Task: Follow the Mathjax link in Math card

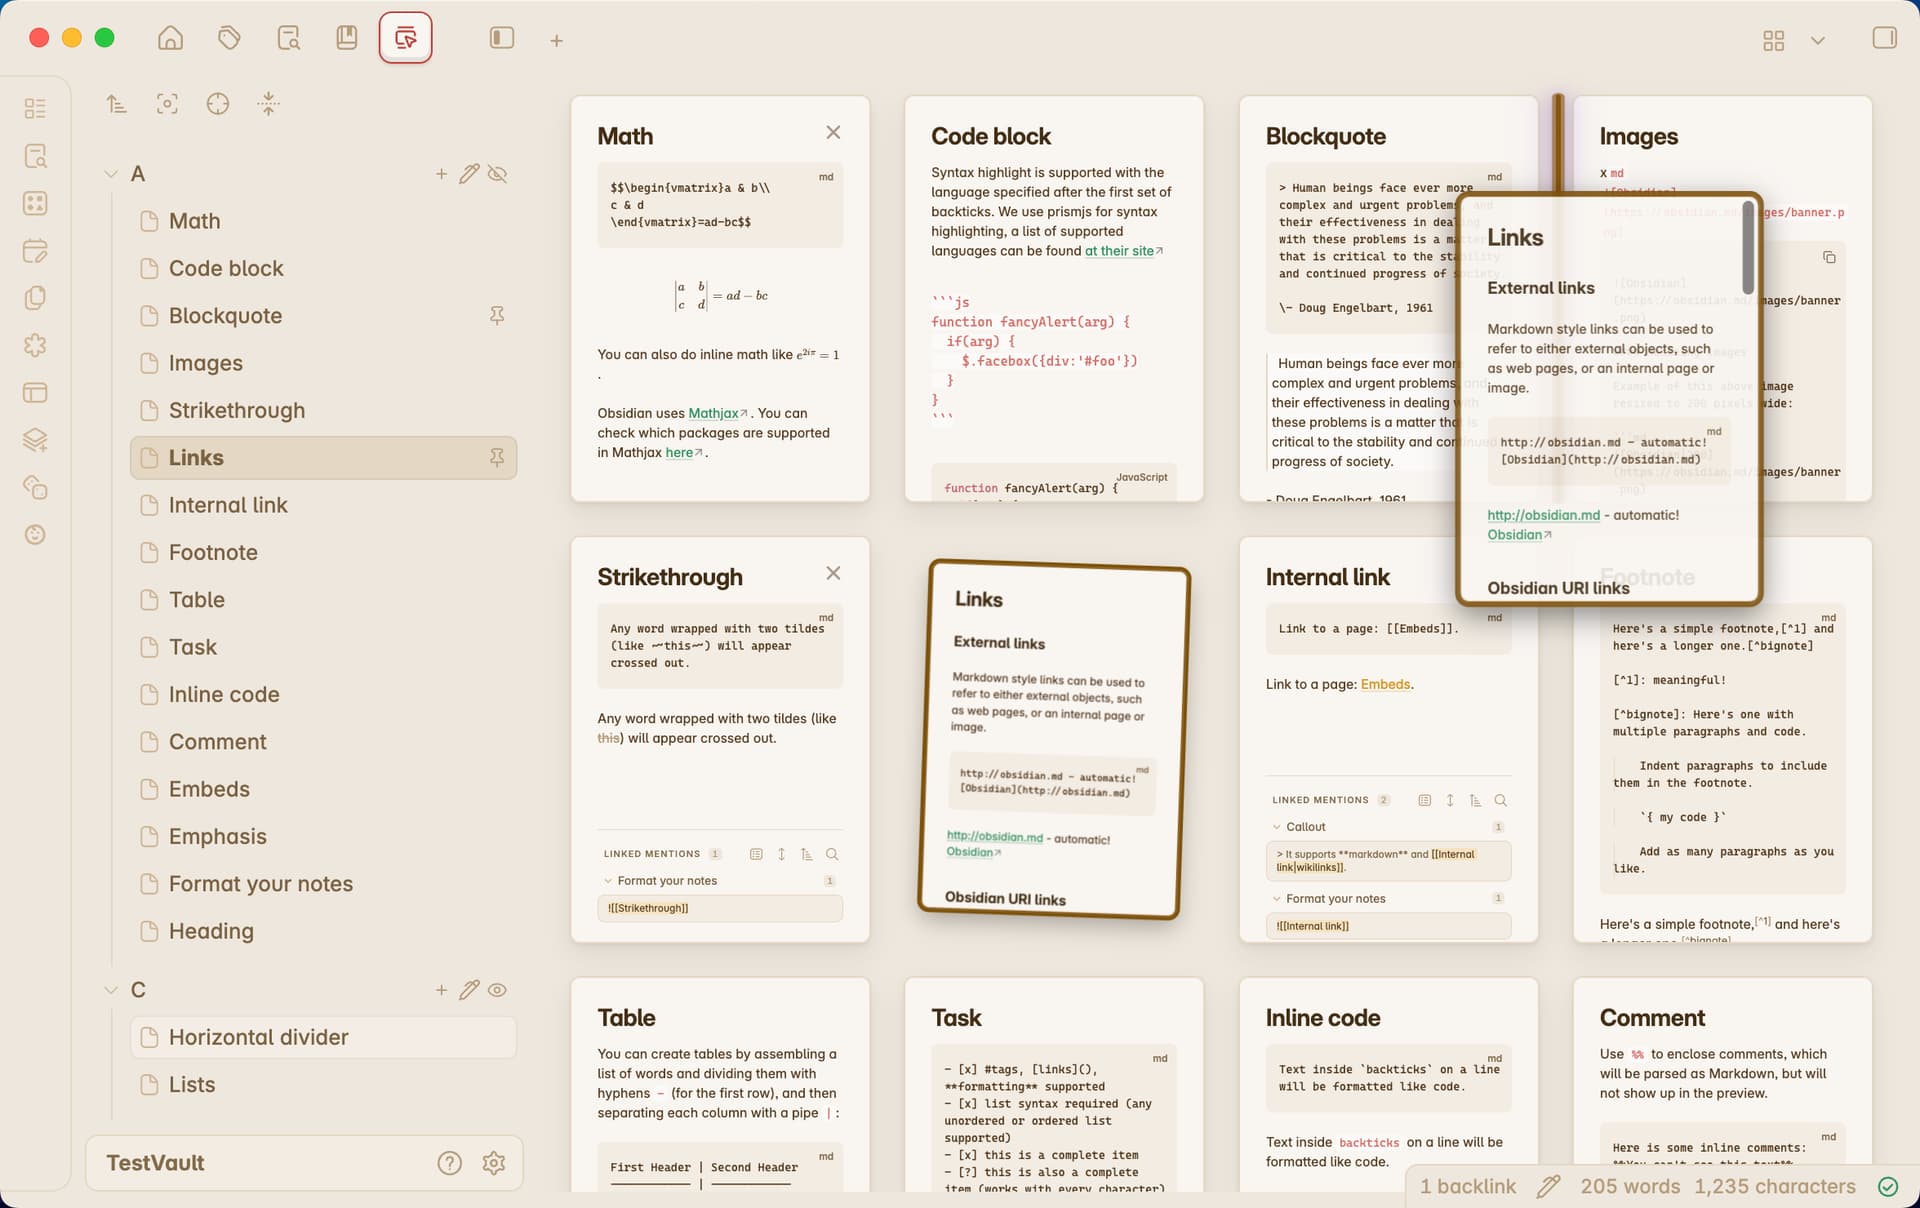Action: (x=713, y=413)
